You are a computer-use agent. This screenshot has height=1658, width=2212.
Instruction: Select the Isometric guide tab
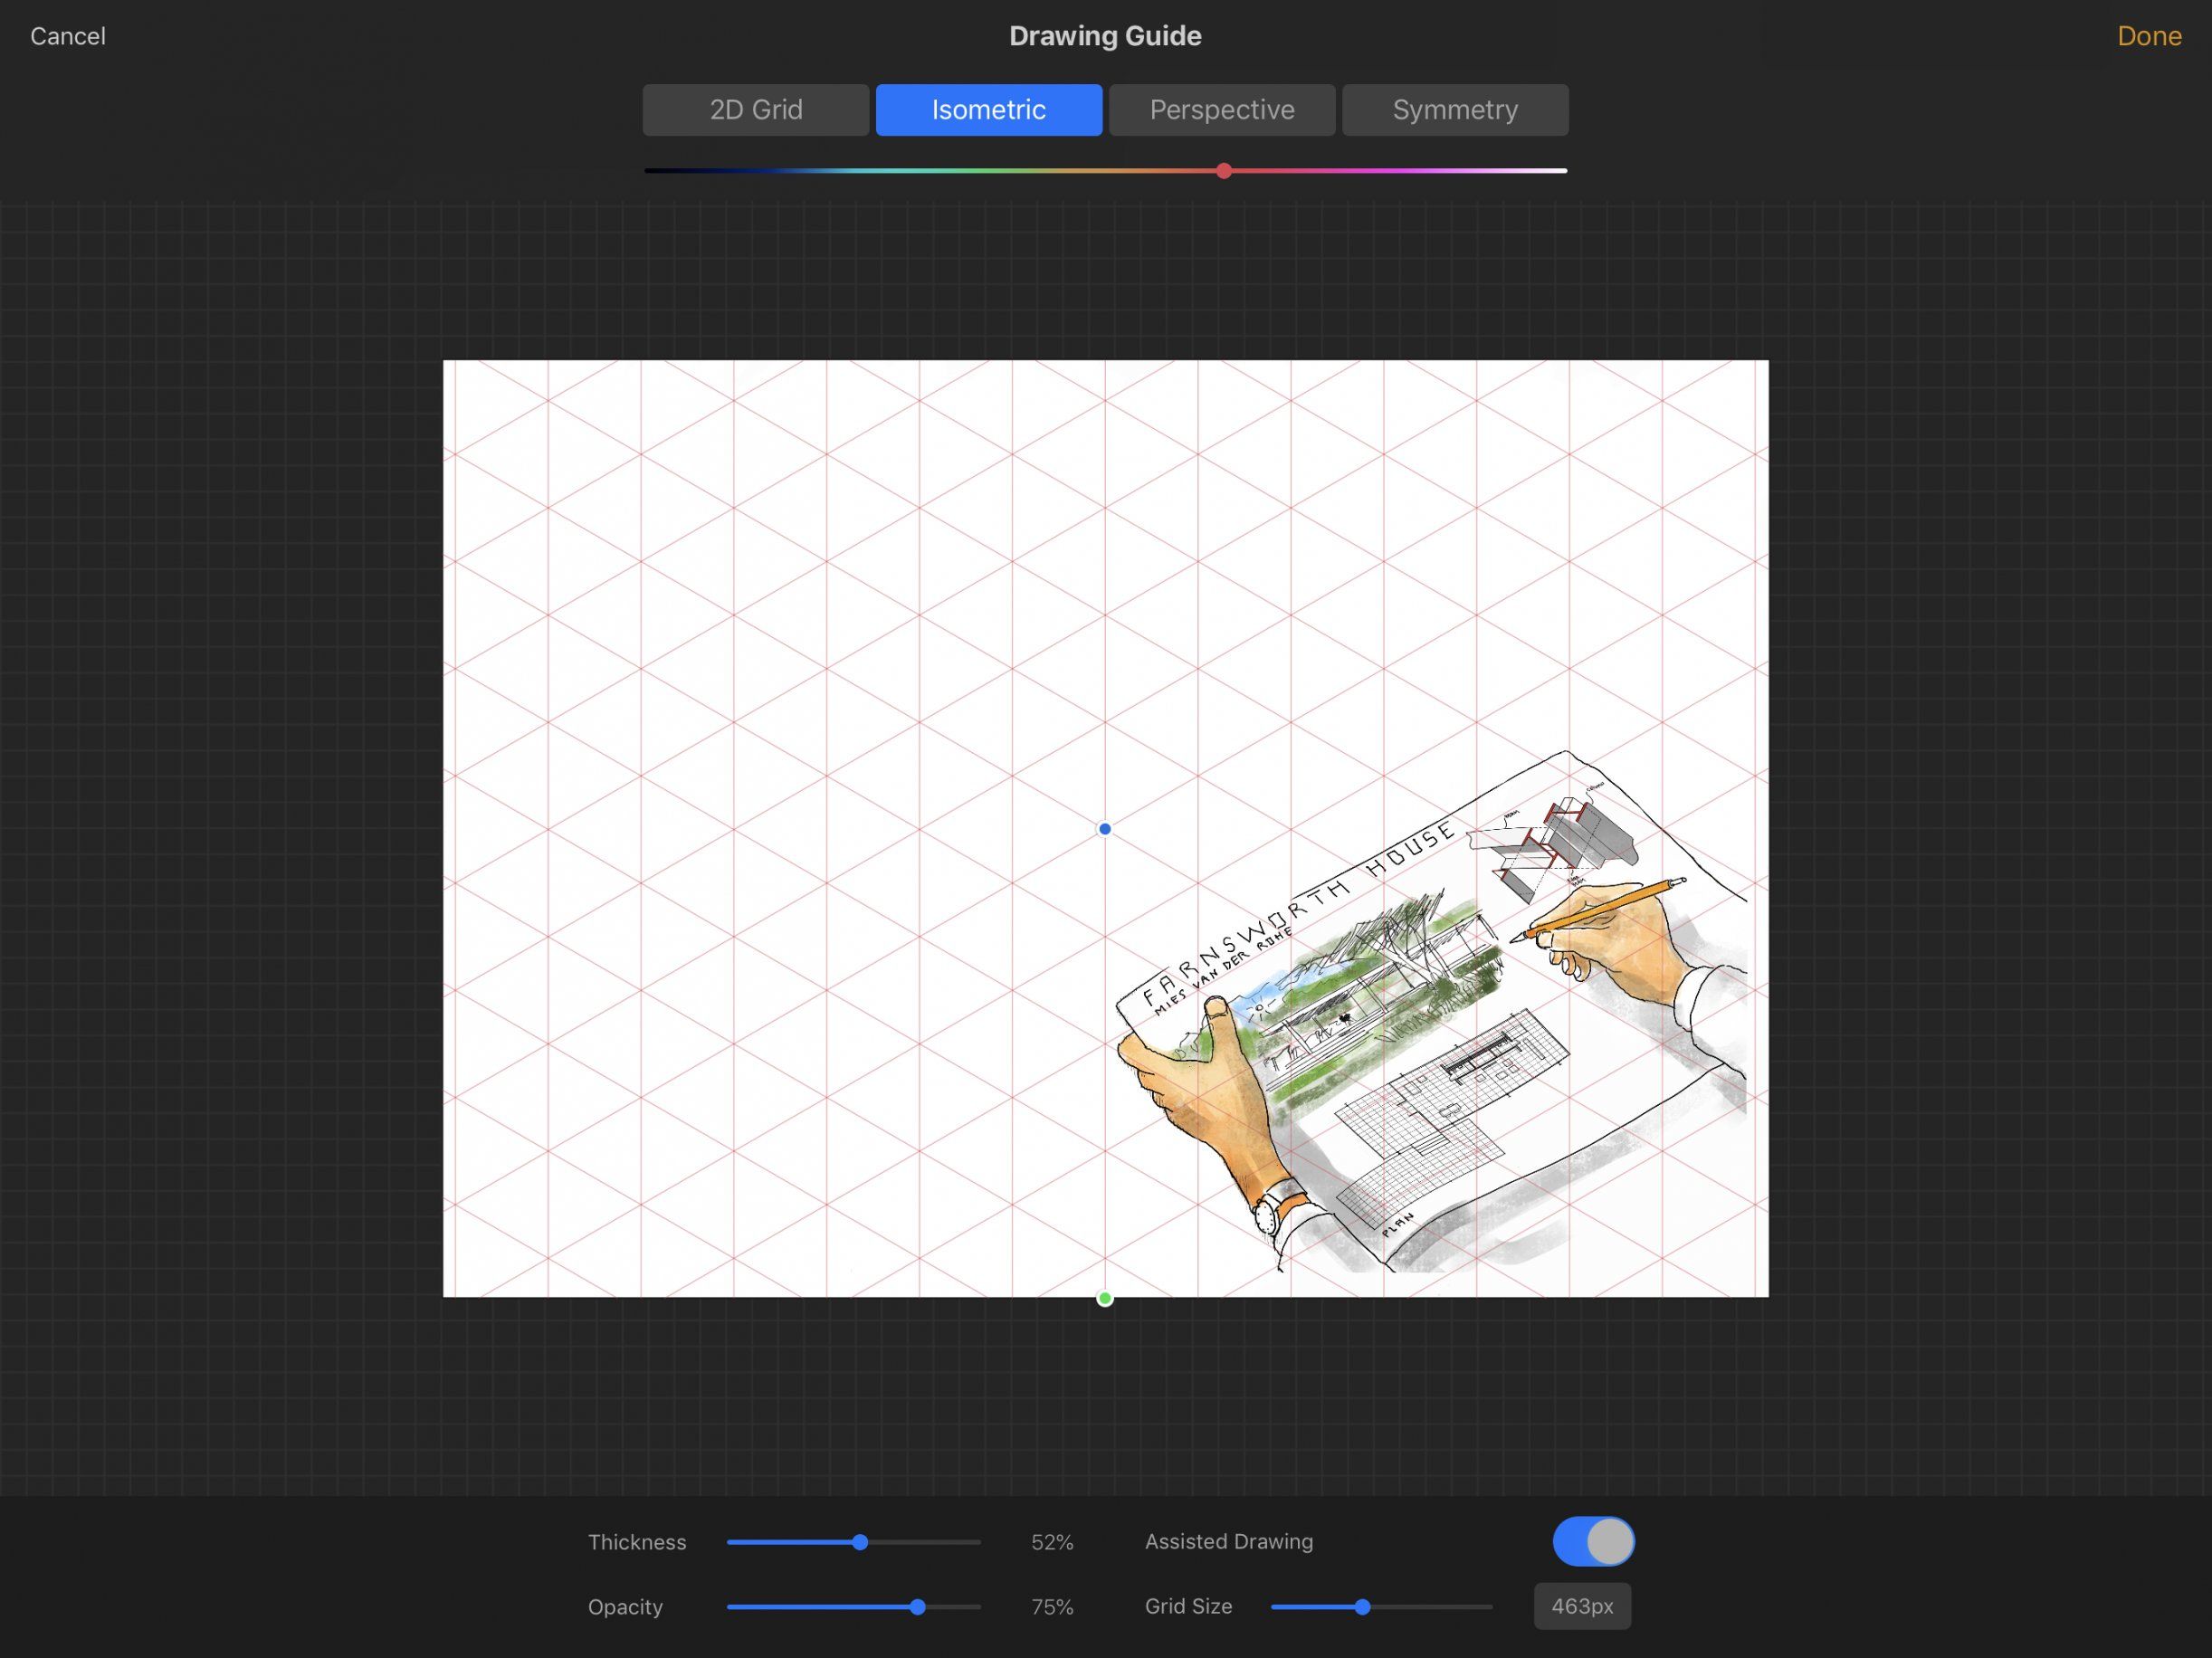[x=989, y=110]
